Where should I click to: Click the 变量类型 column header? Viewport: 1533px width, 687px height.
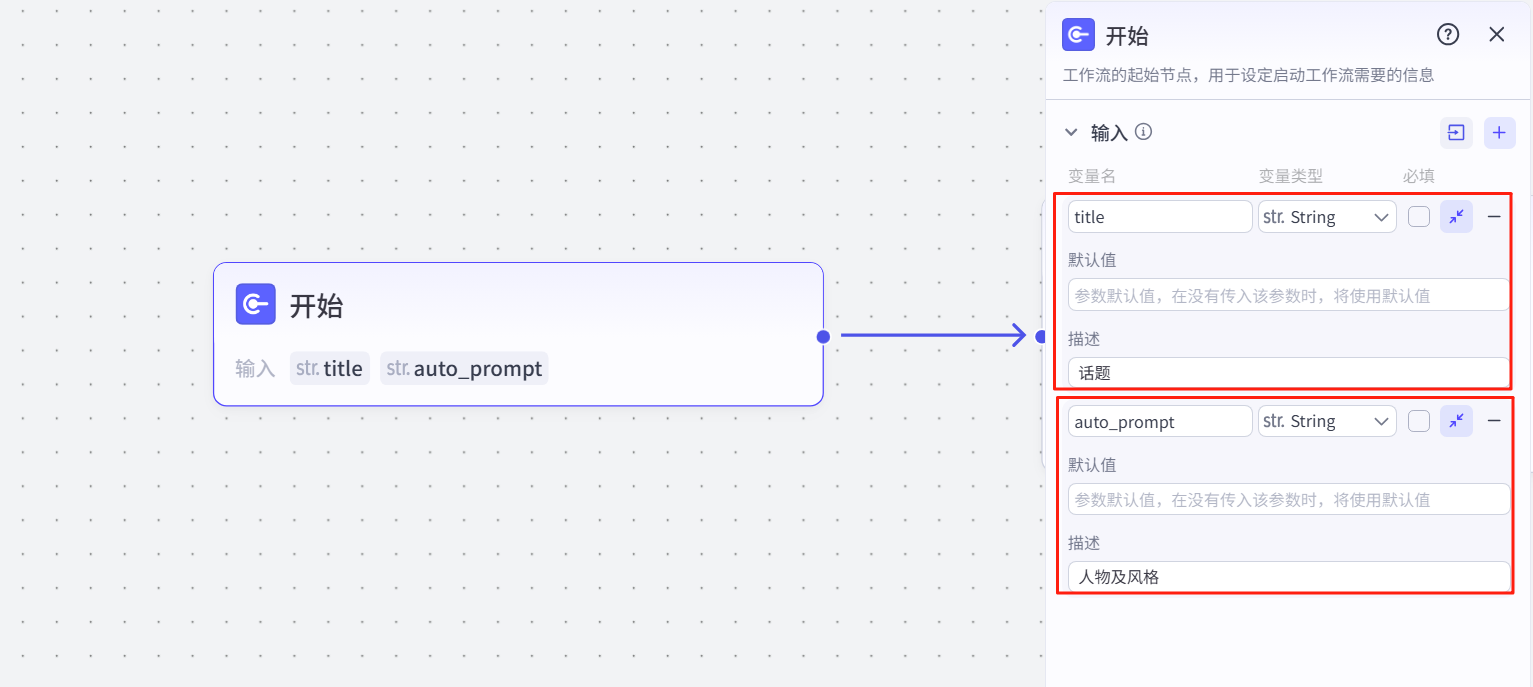tap(1291, 176)
